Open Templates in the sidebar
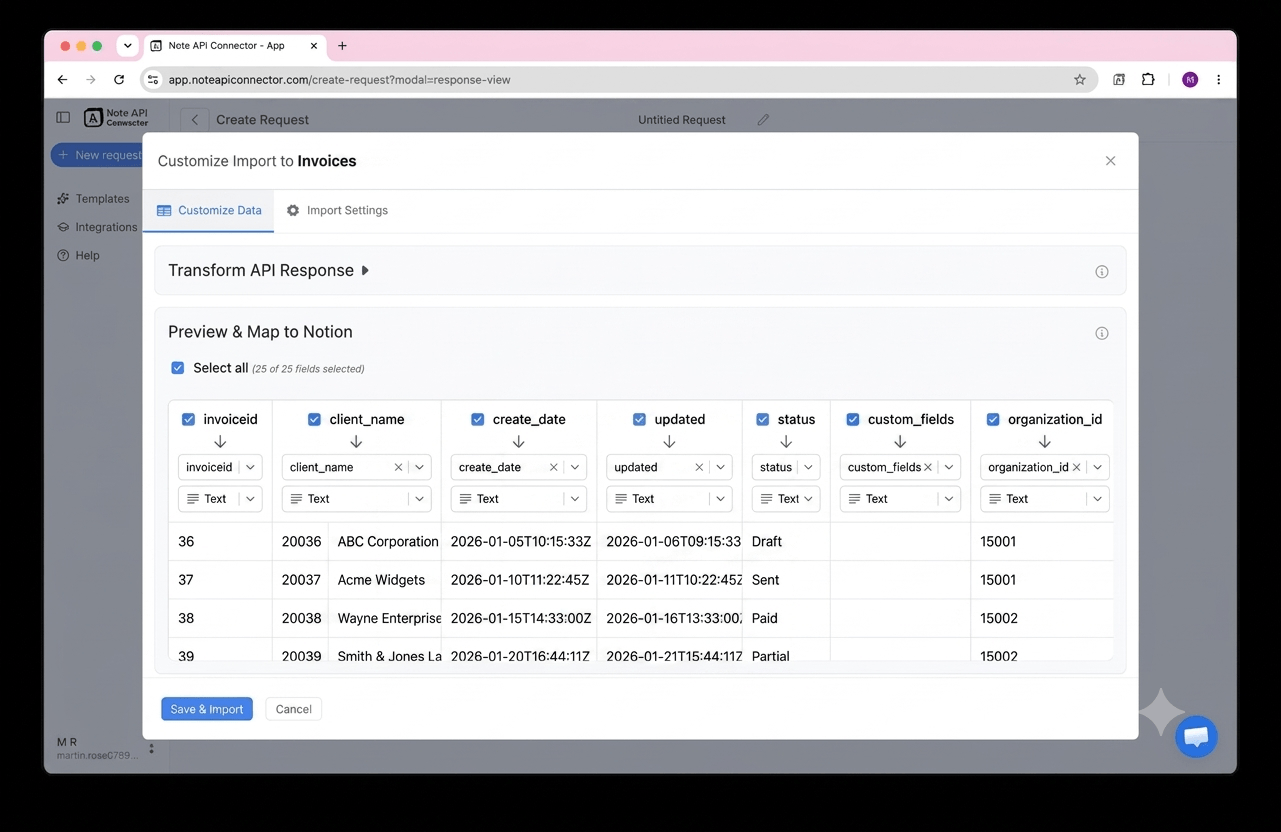1281x832 pixels. pos(93,199)
